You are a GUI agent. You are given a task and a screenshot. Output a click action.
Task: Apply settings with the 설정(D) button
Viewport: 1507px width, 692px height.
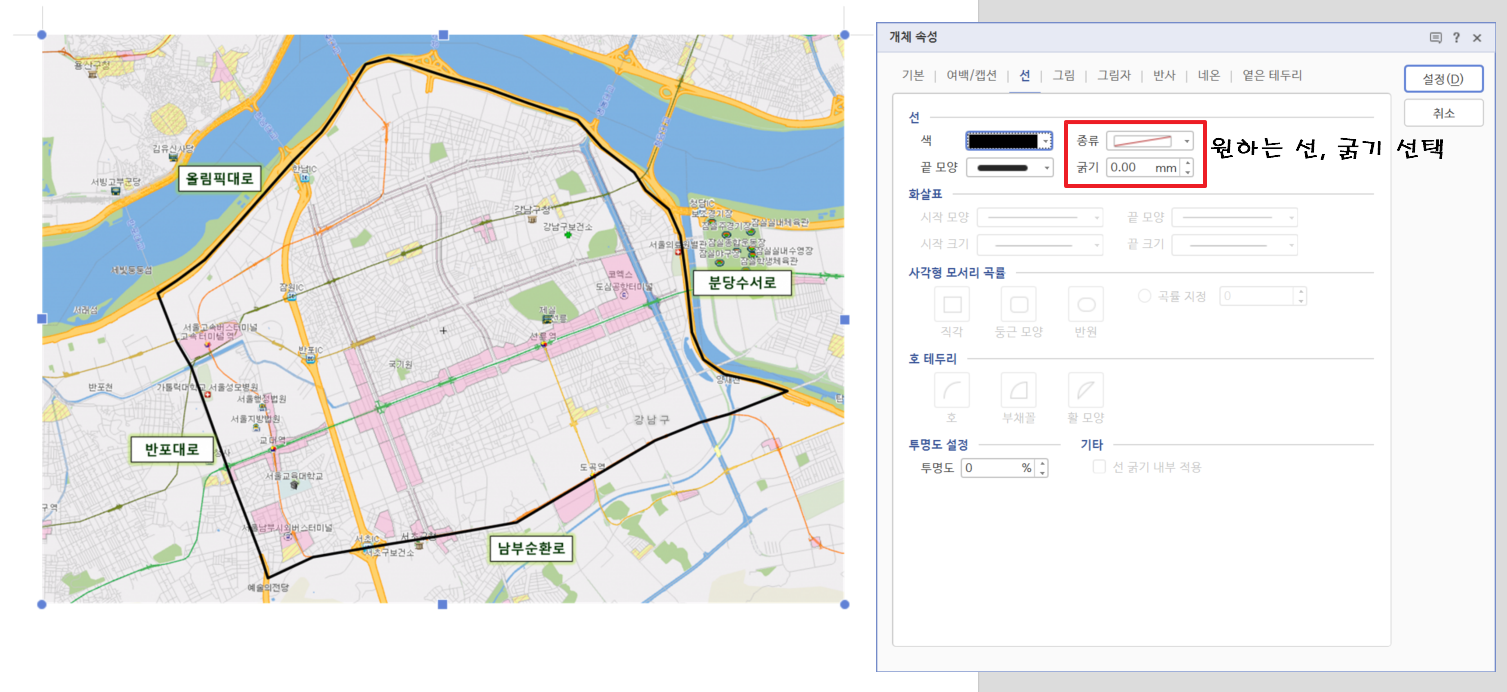(1443, 78)
